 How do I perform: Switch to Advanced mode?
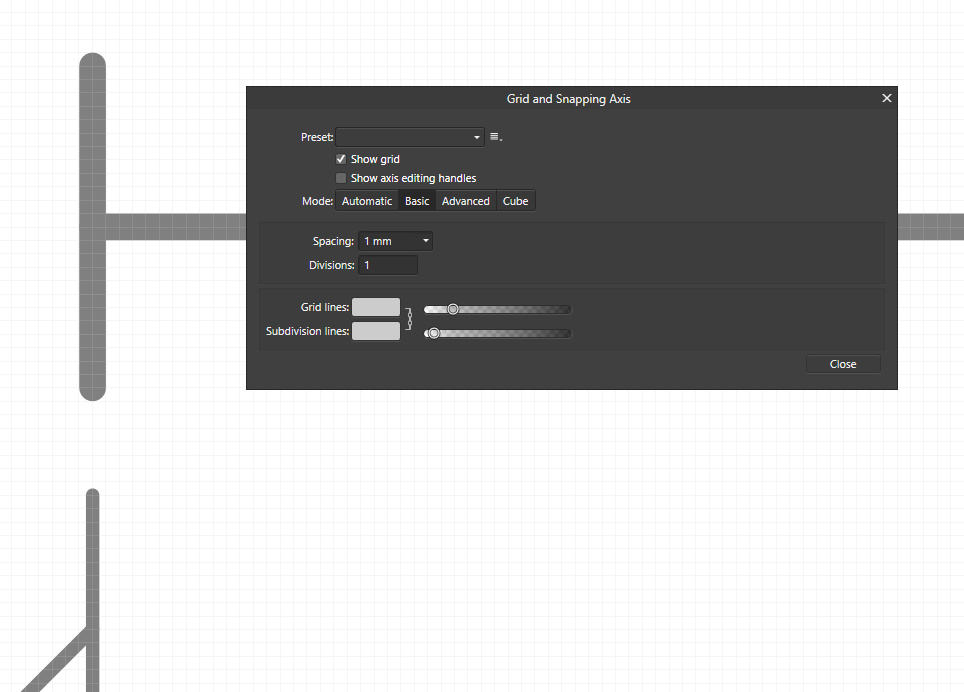coord(465,201)
